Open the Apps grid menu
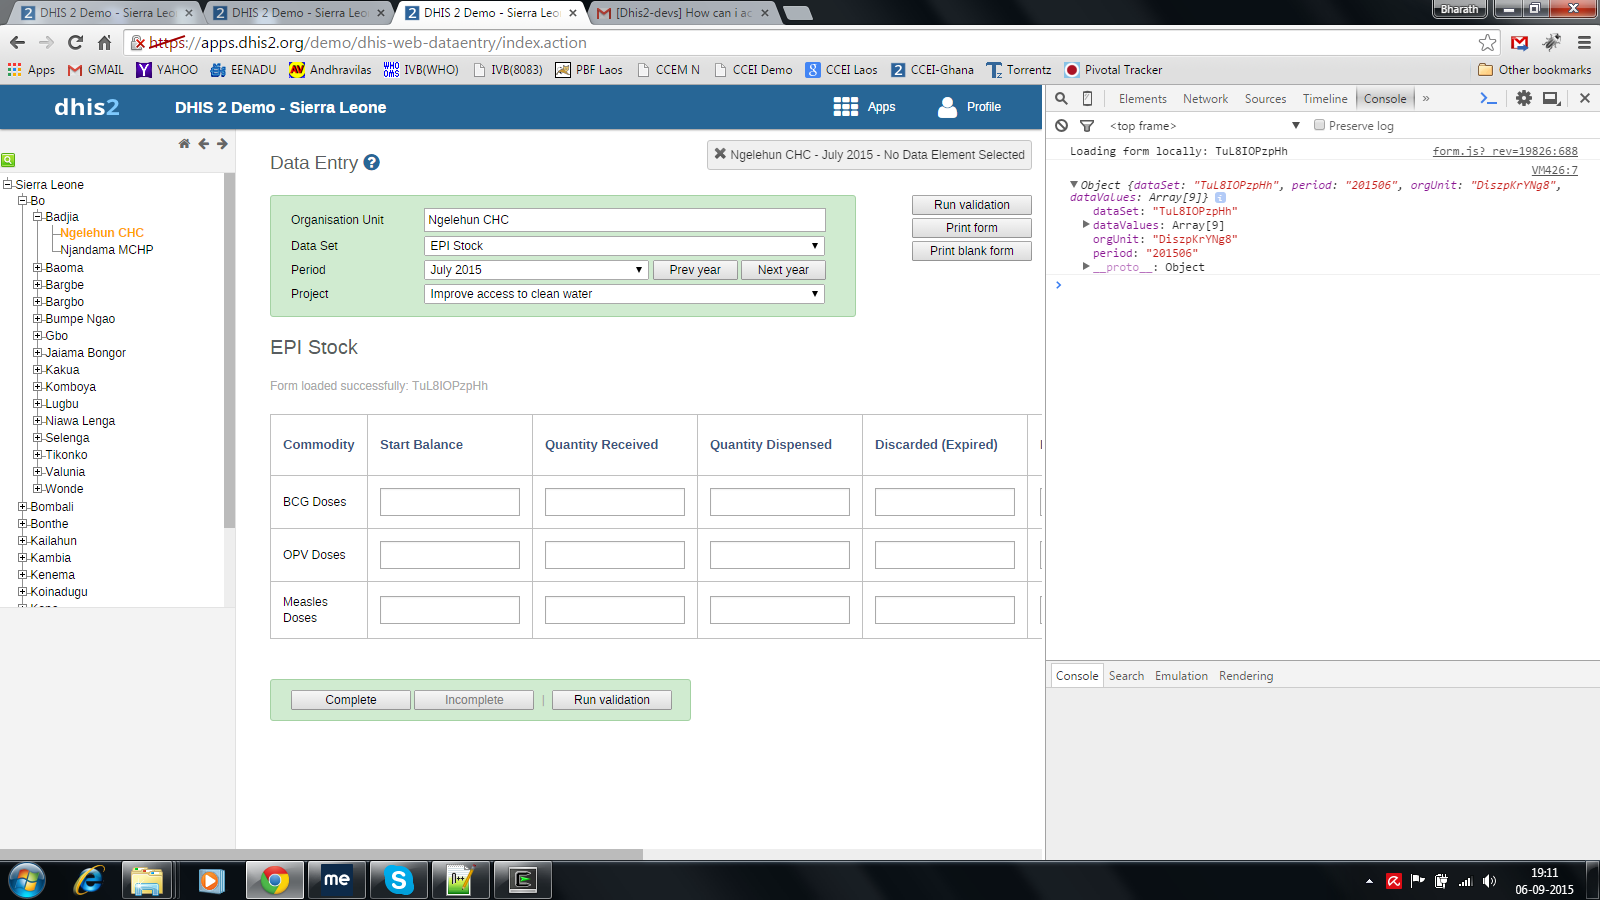Image resolution: width=1600 pixels, height=900 pixels. (846, 107)
